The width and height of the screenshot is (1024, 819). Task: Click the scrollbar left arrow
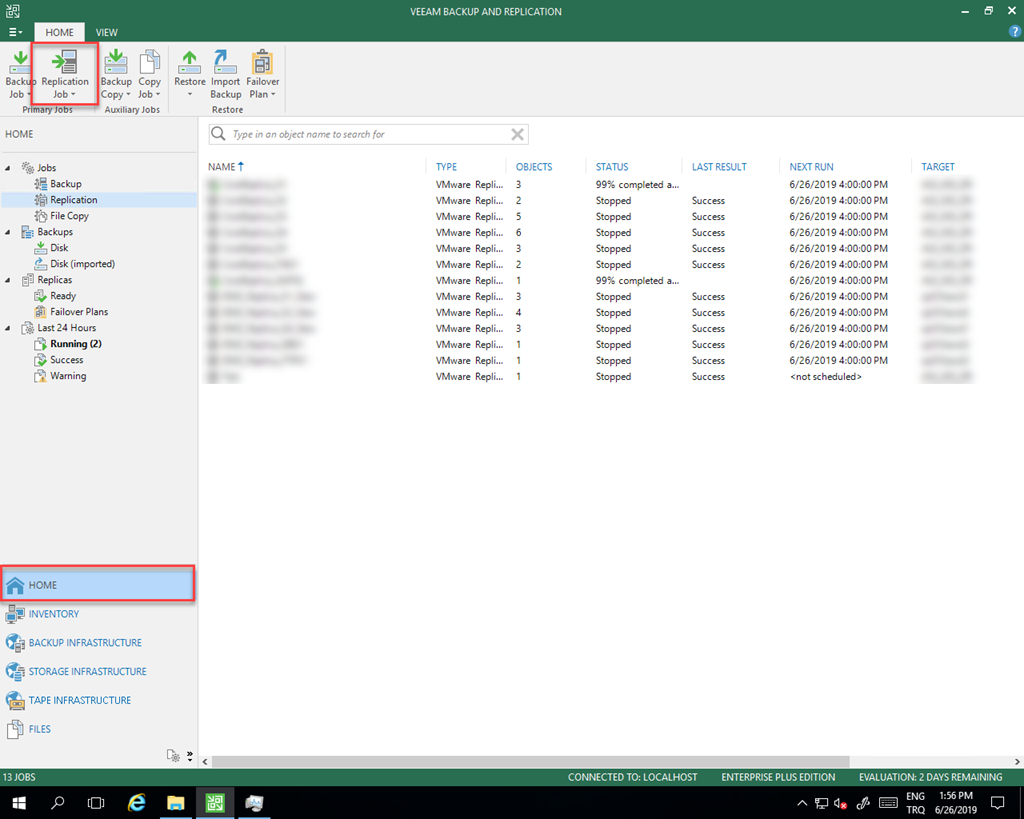point(205,762)
